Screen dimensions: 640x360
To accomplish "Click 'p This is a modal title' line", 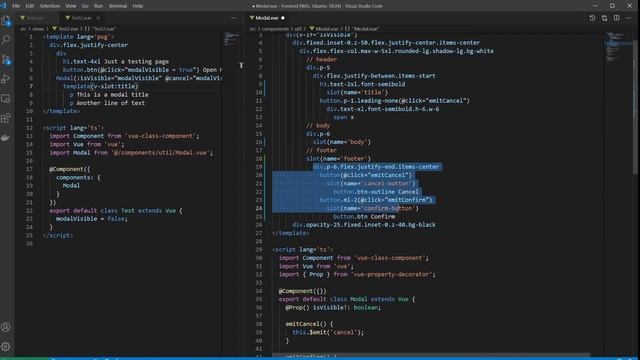I will click(109, 95).
